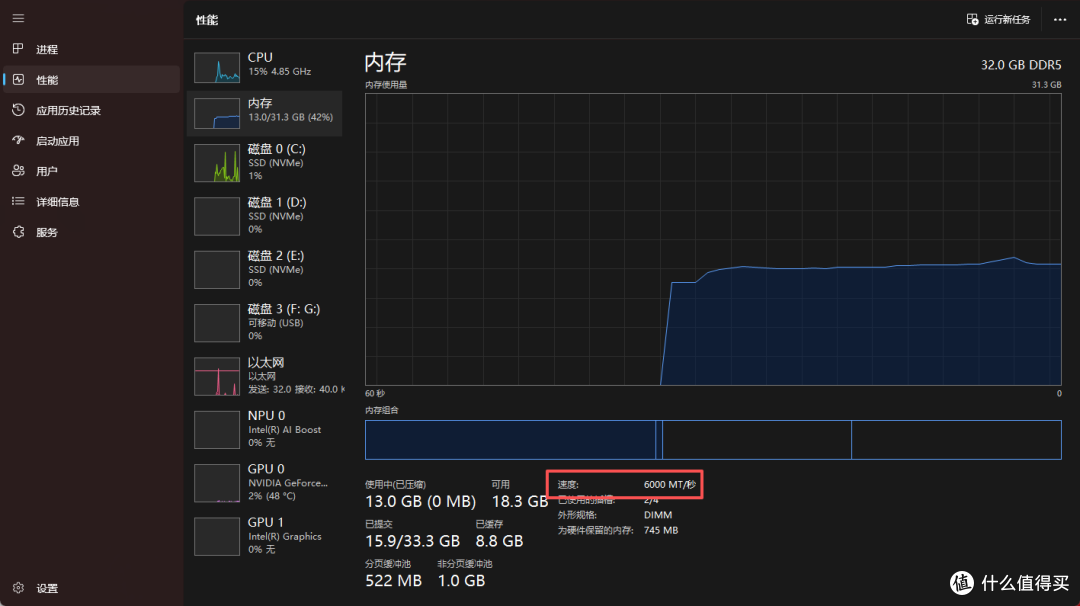Click the 运行新任务 run task icon
Image resolution: width=1080 pixels, height=606 pixels.
point(972,19)
